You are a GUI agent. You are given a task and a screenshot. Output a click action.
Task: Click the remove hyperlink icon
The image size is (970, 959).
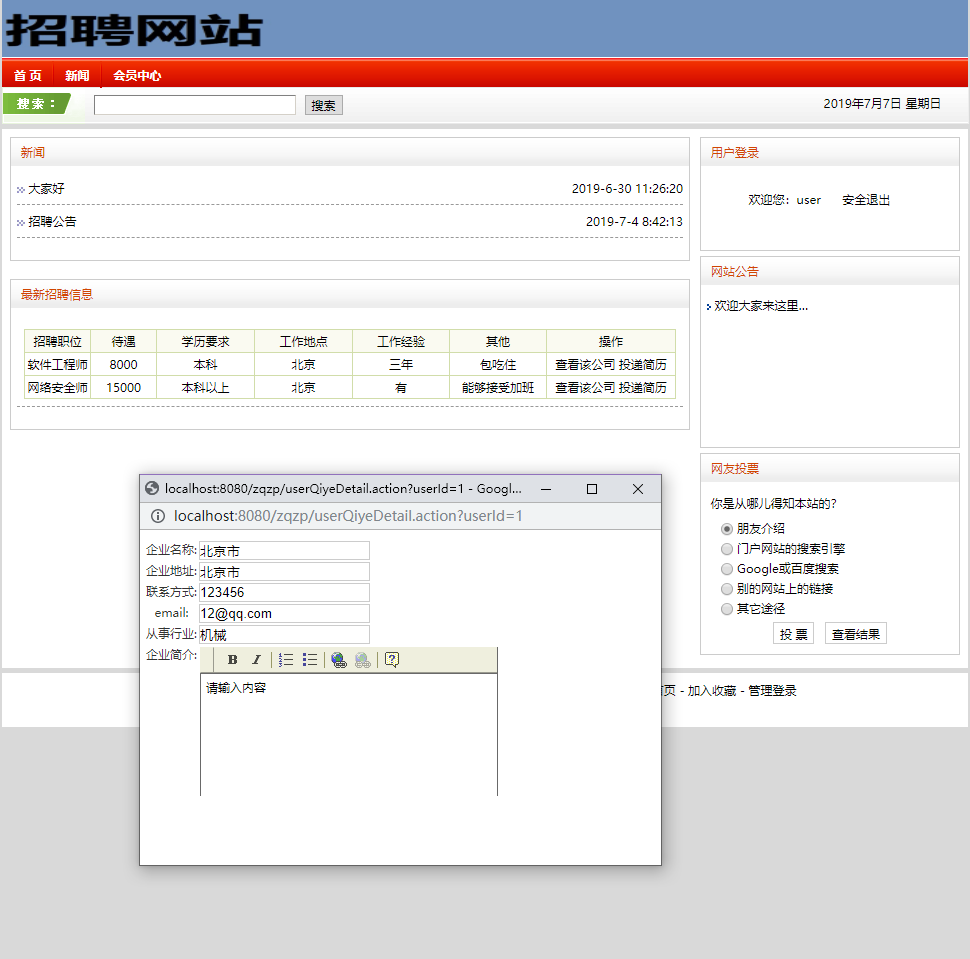362,660
